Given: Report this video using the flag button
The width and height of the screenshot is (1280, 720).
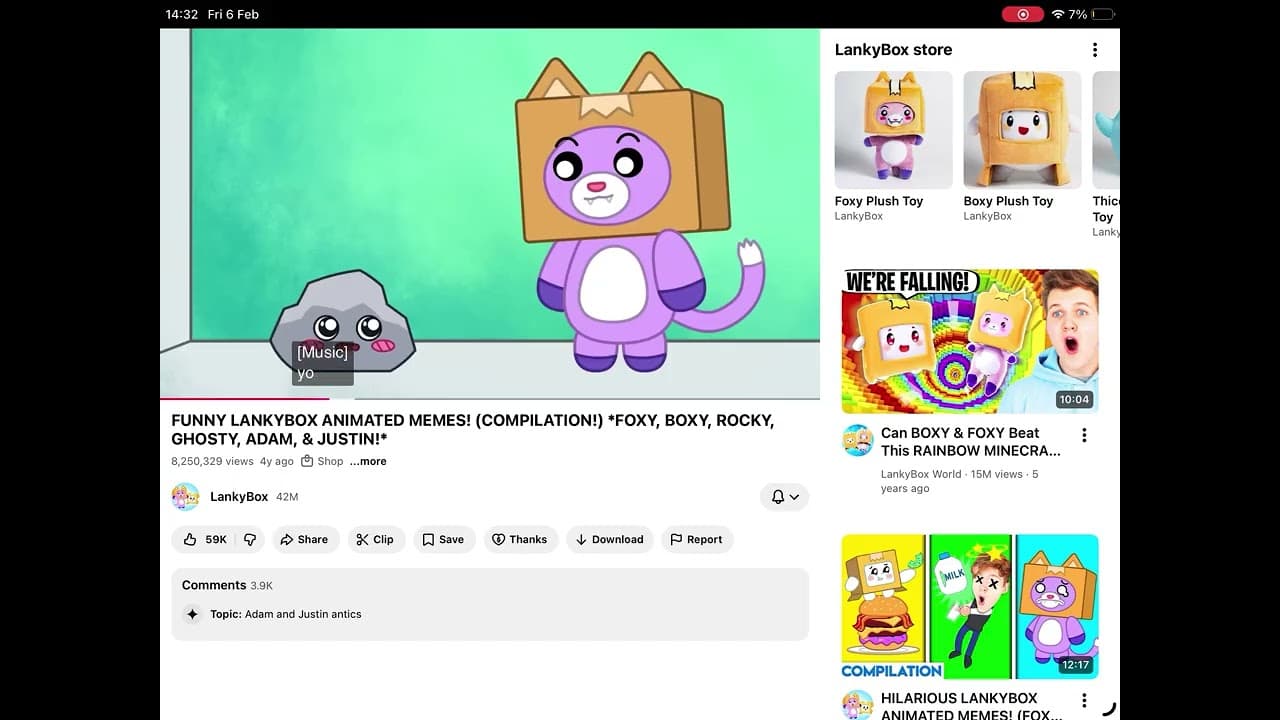Looking at the screenshot, I should 696,539.
